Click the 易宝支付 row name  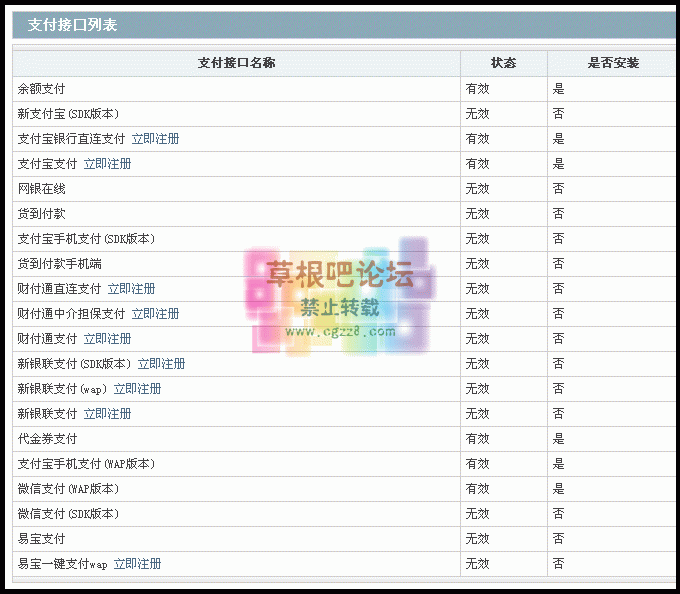tap(41, 539)
